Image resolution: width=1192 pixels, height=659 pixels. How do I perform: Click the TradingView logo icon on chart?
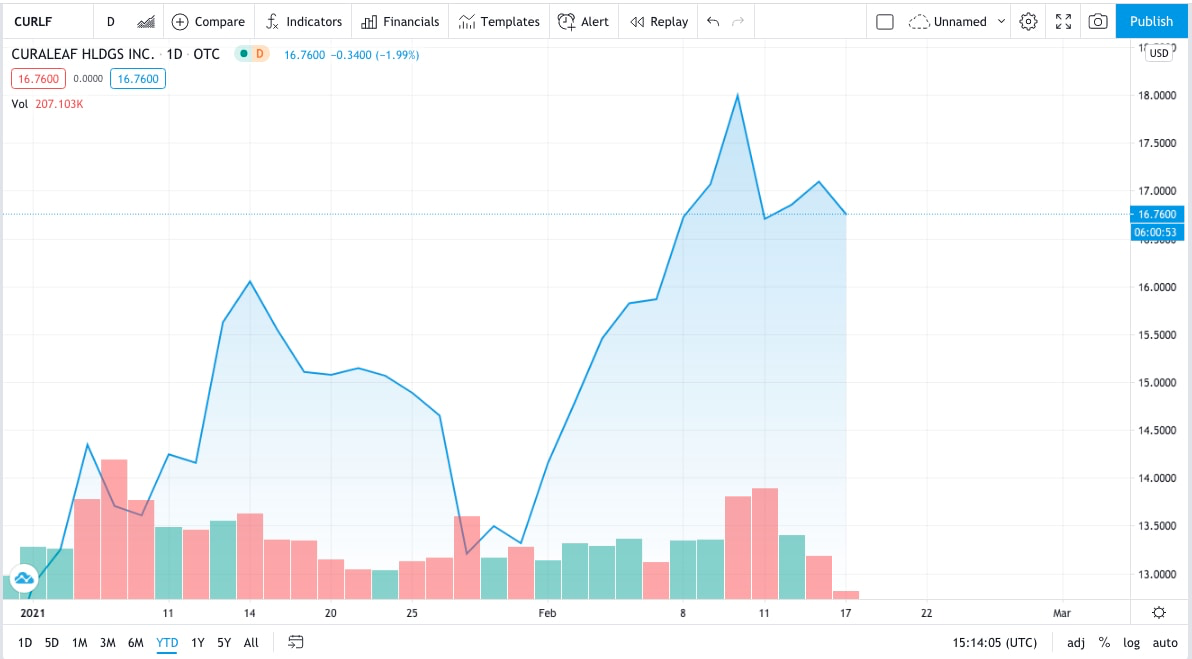(24, 578)
